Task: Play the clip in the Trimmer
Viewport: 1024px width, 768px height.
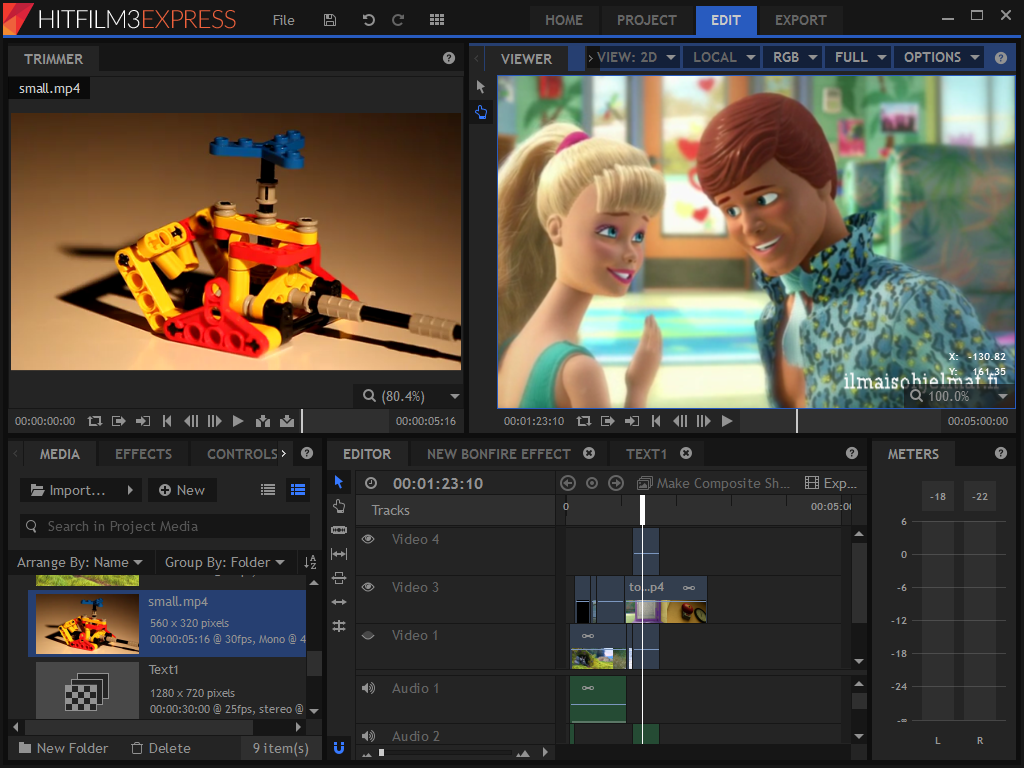Action: click(238, 421)
